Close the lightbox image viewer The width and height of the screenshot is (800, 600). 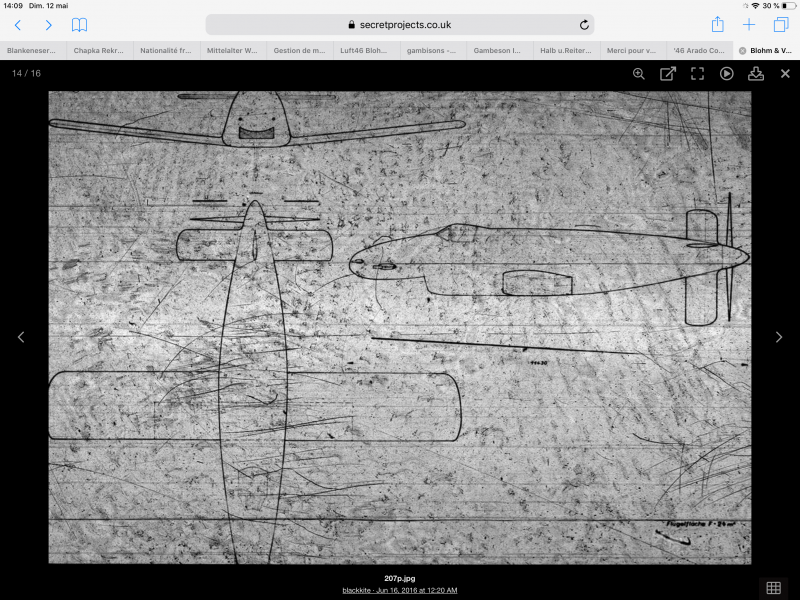pos(785,73)
